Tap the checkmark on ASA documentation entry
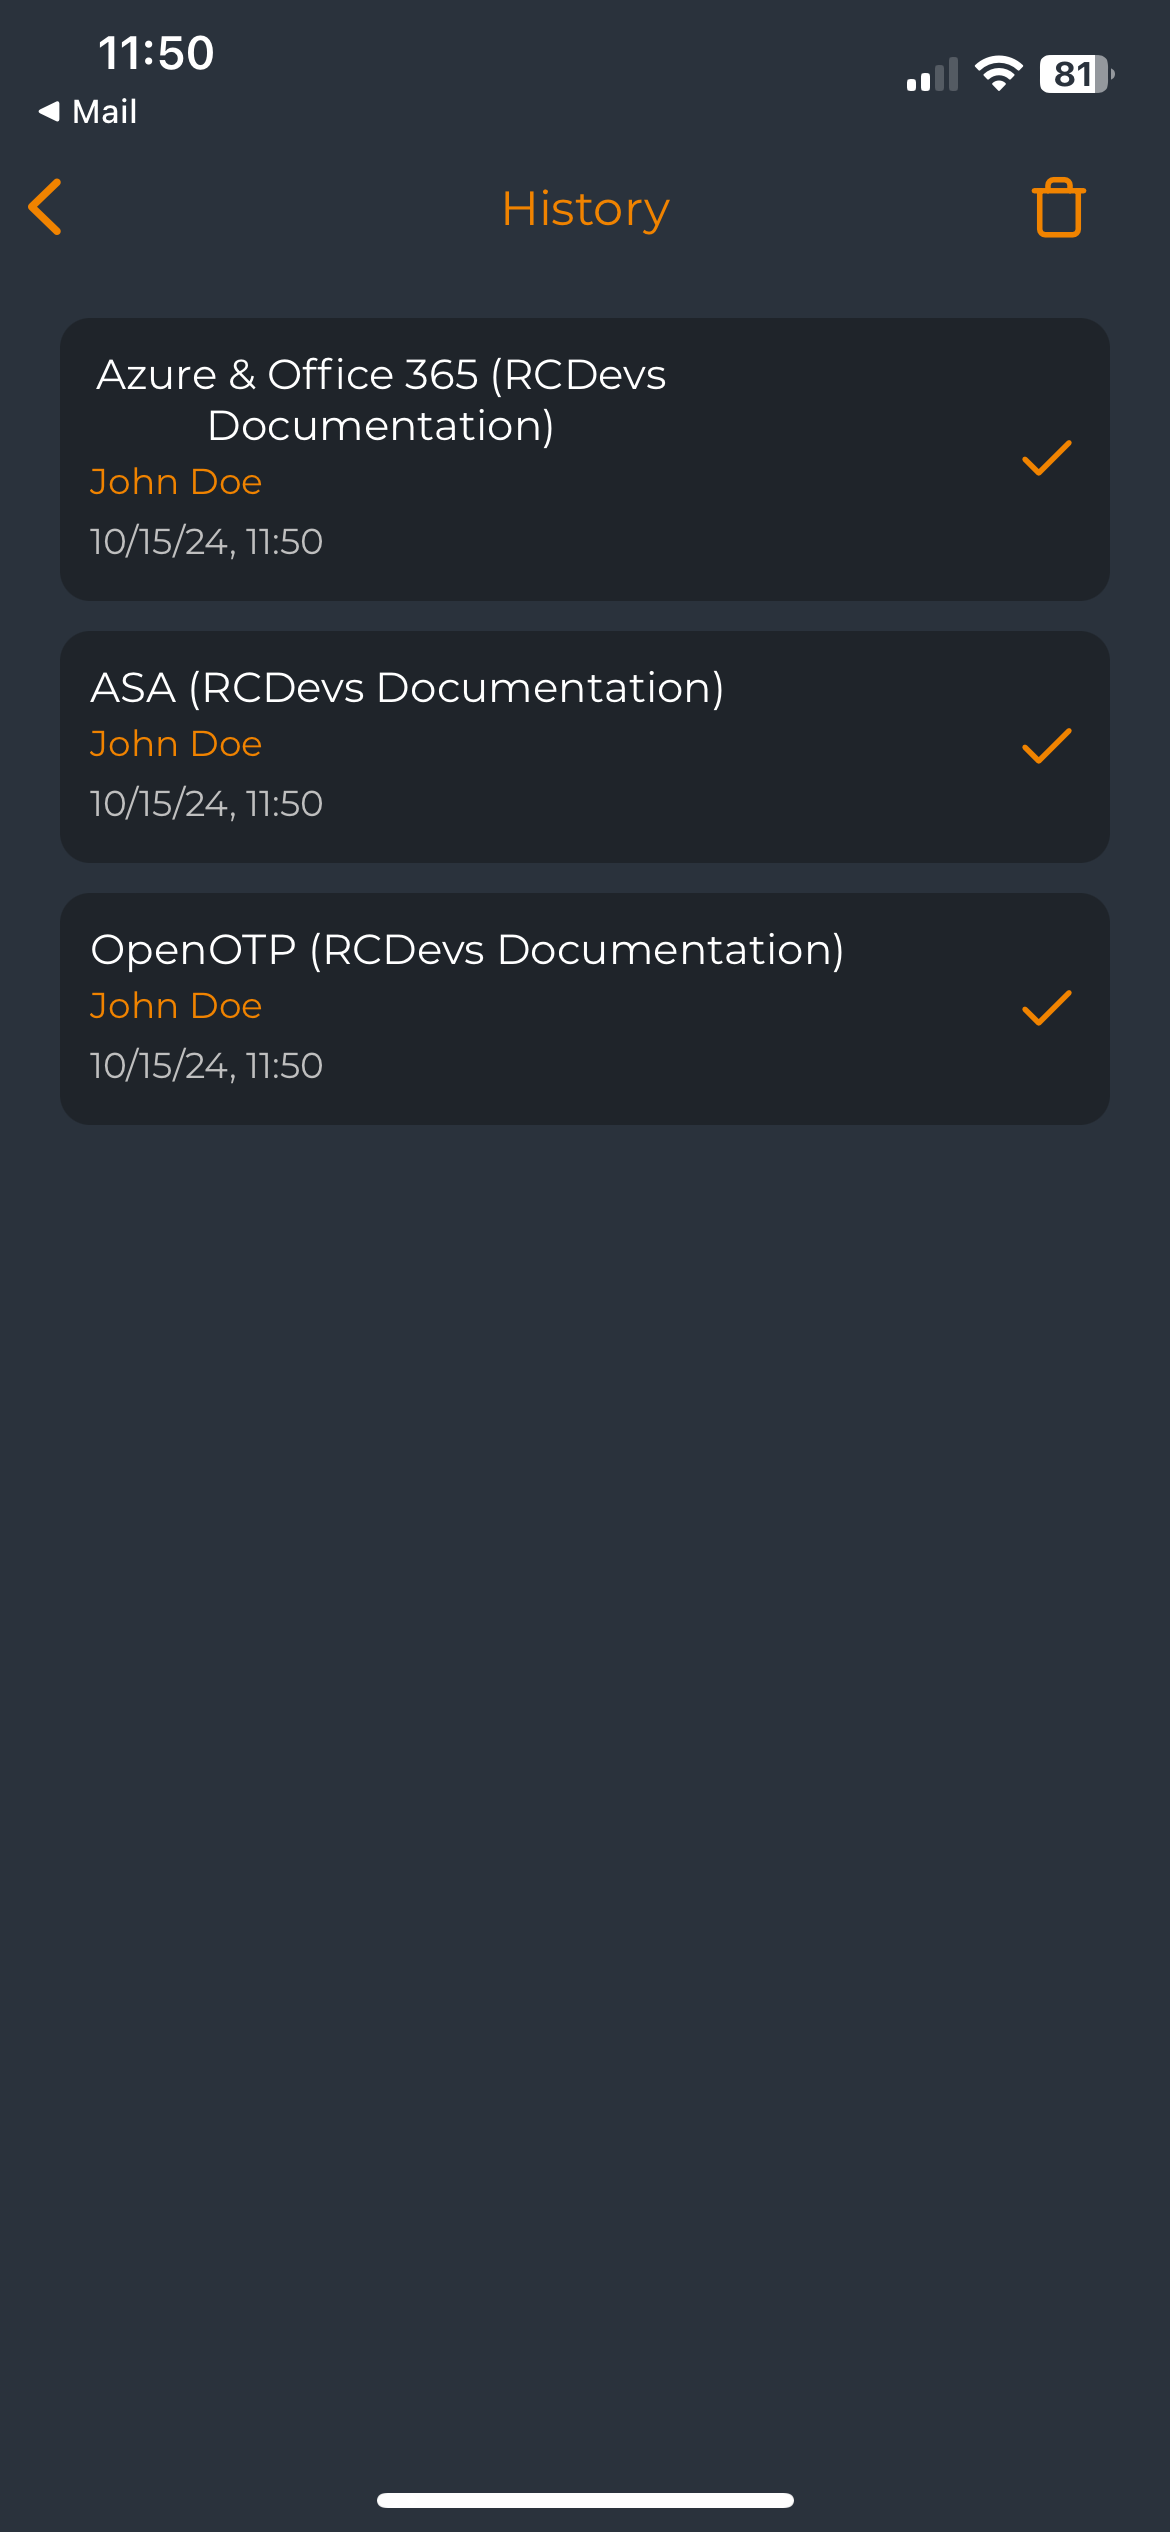The height and width of the screenshot is (2532, 1170). (1045, 744)
